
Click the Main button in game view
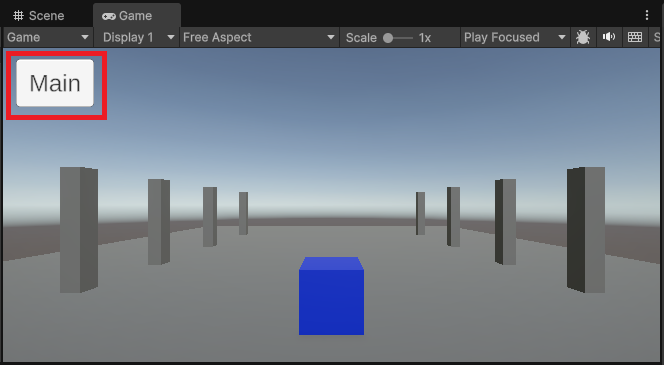point(55,83)
